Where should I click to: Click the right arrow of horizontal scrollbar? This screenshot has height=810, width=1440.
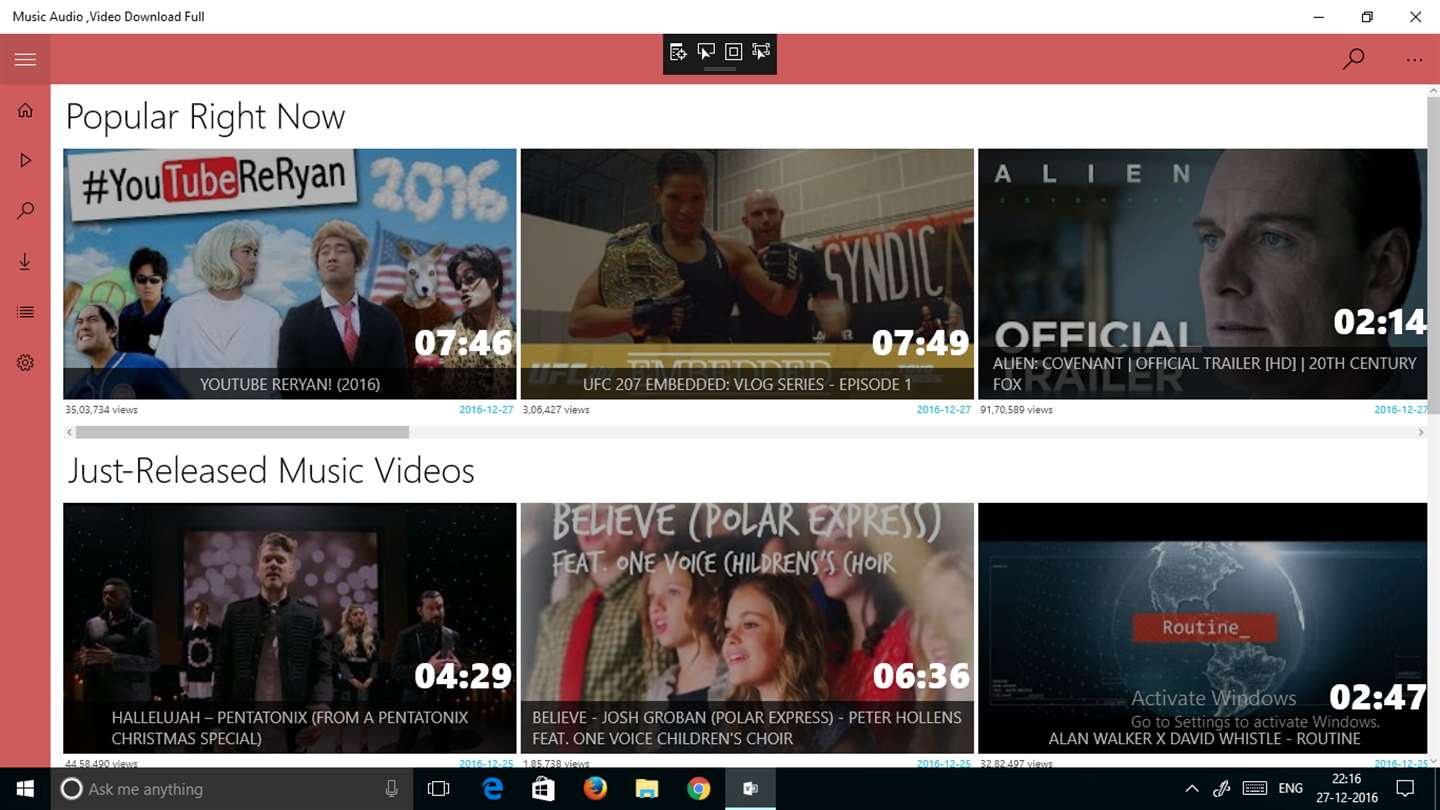[1420, 432]
